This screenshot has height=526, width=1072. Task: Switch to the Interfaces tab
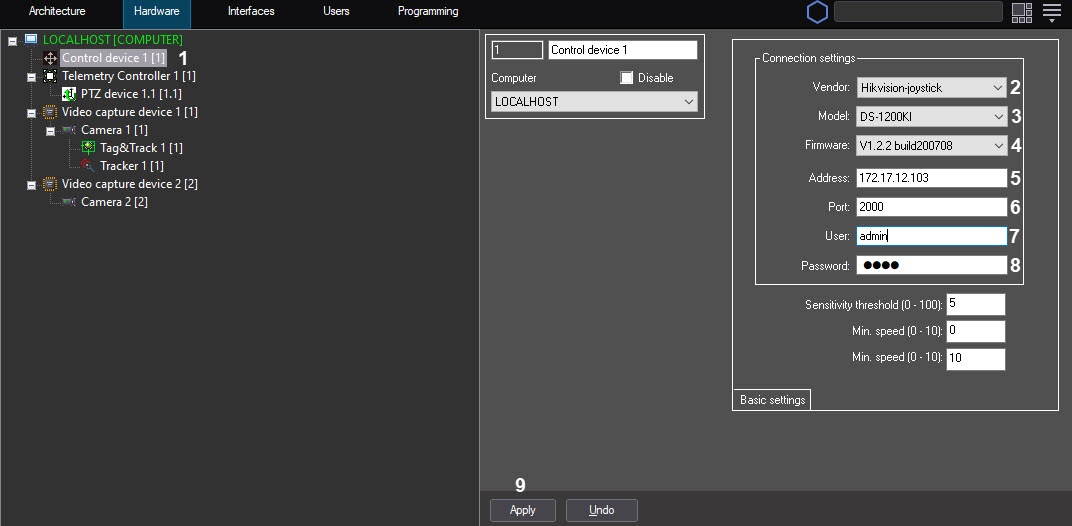click(251, 12)
